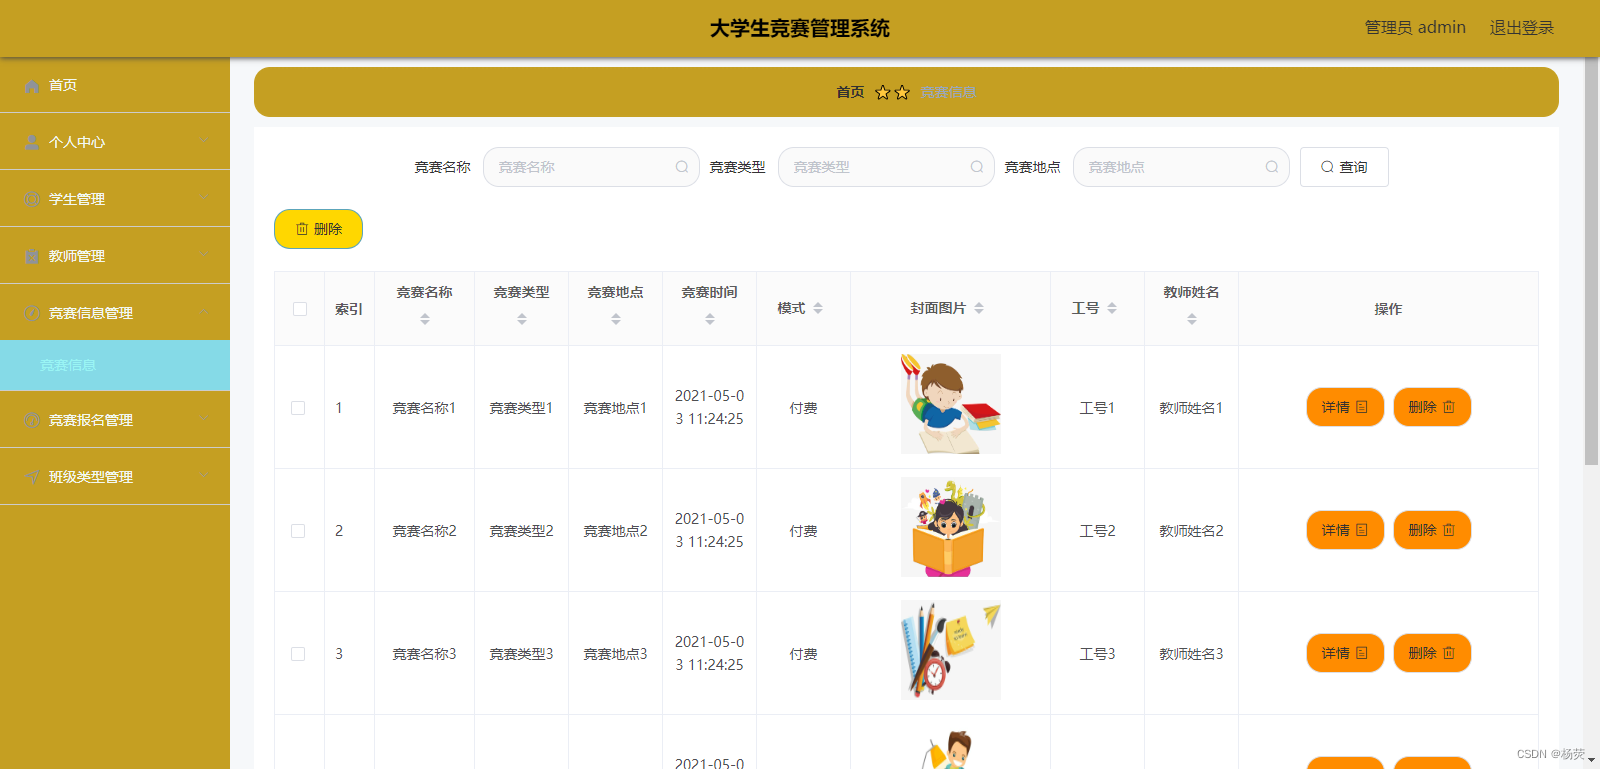This screenshot has height=769, width=1600.
Task: Click 删除 for row 竞赛名称1
Action: coord(1432,407)
